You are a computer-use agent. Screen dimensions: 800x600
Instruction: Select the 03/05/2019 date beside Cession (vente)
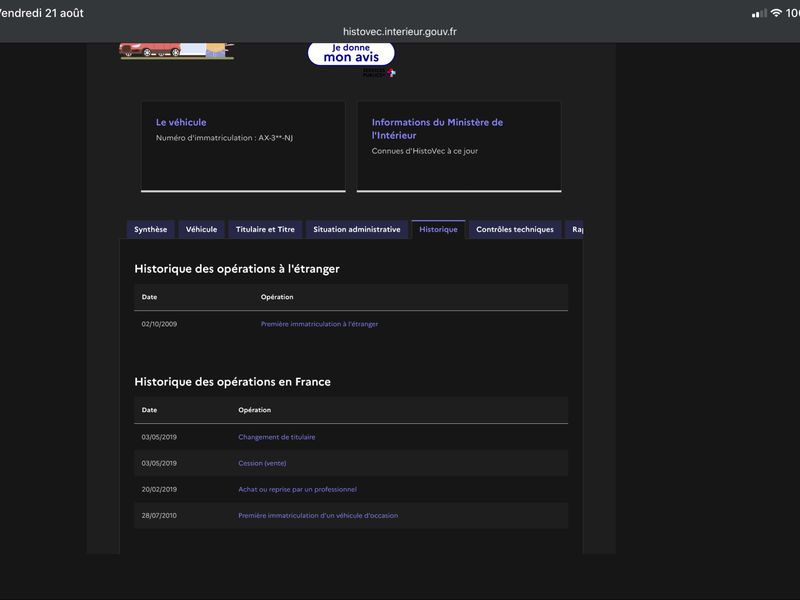[159, 463]
